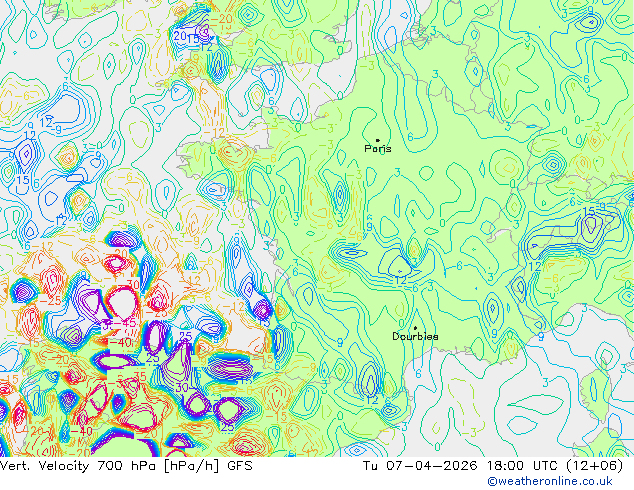Click the 'Tu 07-04-2026 18:00 UTC (12+06)' timestamp

[493, 466]
